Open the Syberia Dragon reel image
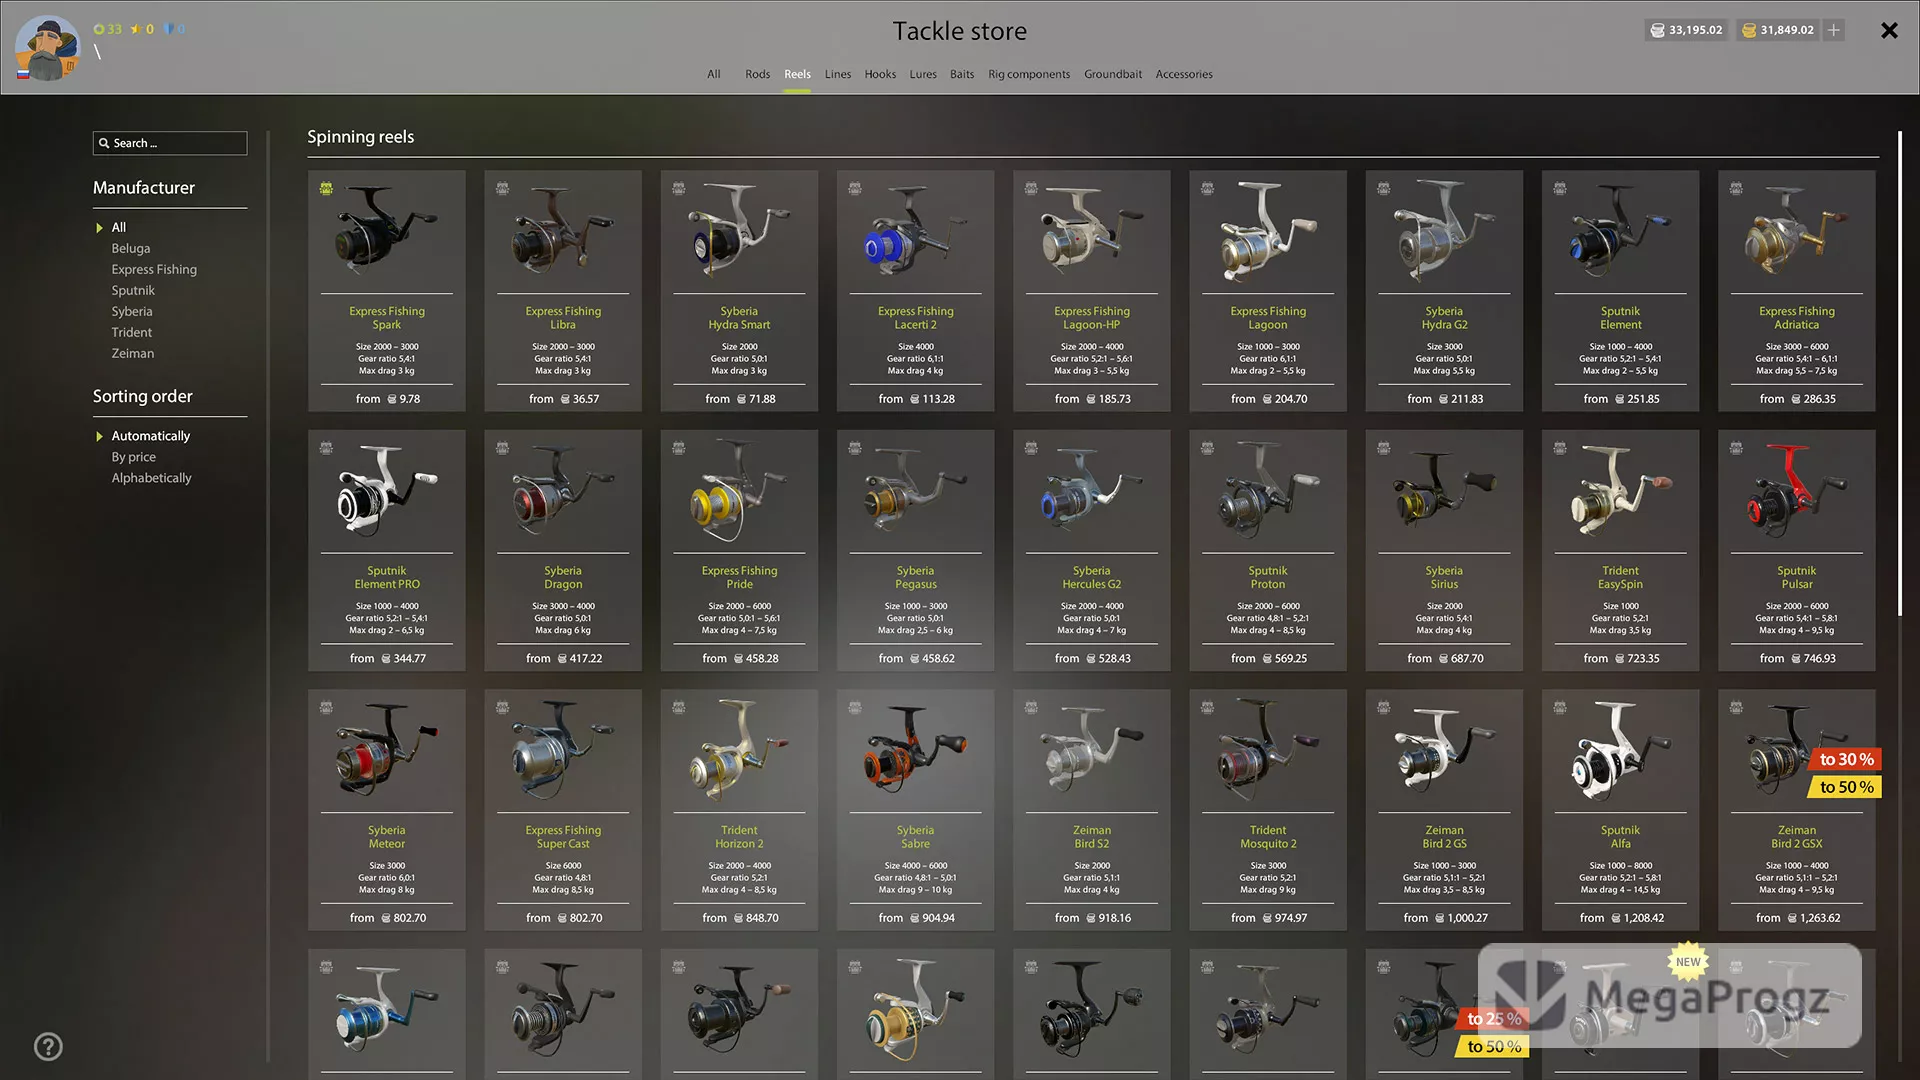Screen dimensions: 1920x1080 point(563,491)
